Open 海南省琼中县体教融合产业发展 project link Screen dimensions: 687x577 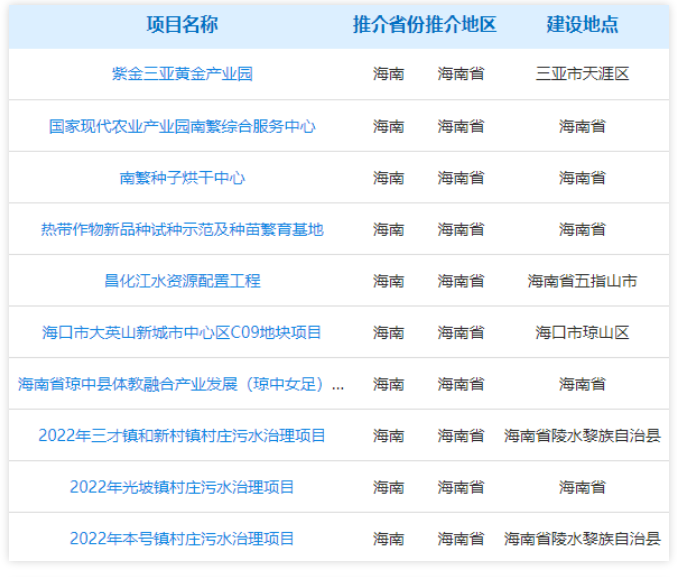181,384
